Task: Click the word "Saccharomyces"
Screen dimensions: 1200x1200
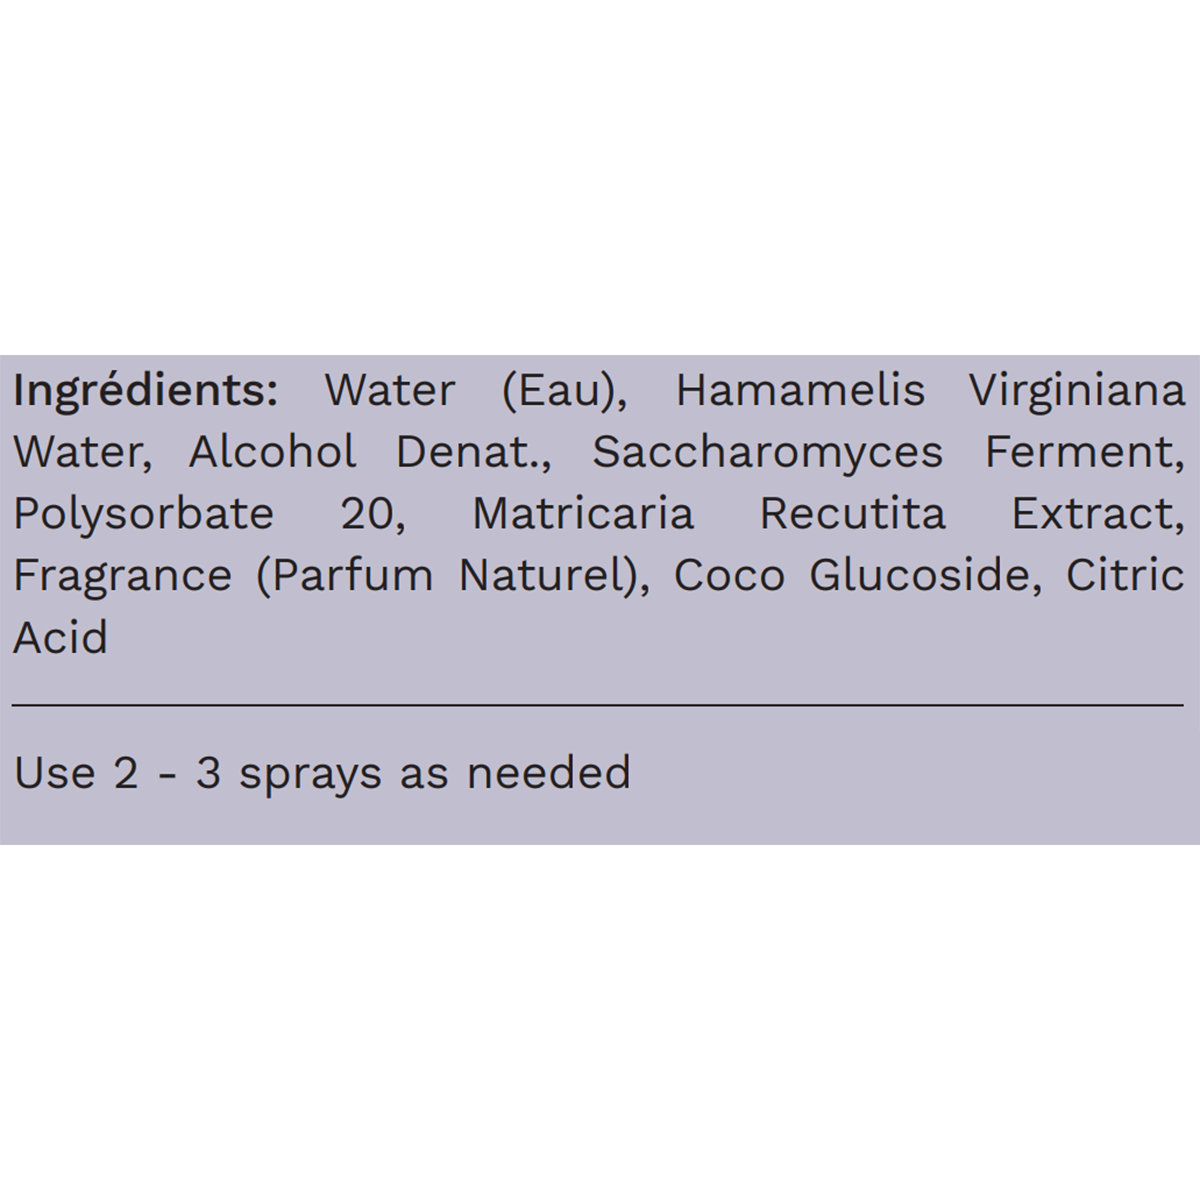Action: pyautogui.click(x=767, y=452)
